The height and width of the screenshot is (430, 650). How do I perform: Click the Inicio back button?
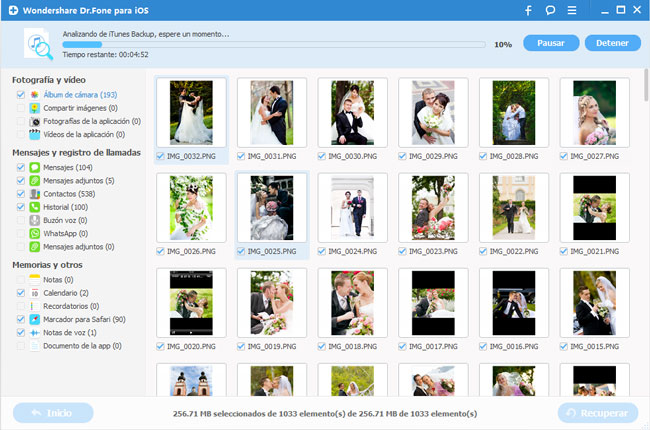[x=53, y=413]
